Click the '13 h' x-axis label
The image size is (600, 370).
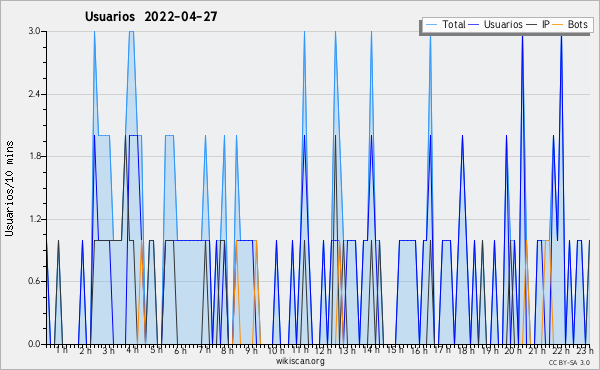coord(347,350)
